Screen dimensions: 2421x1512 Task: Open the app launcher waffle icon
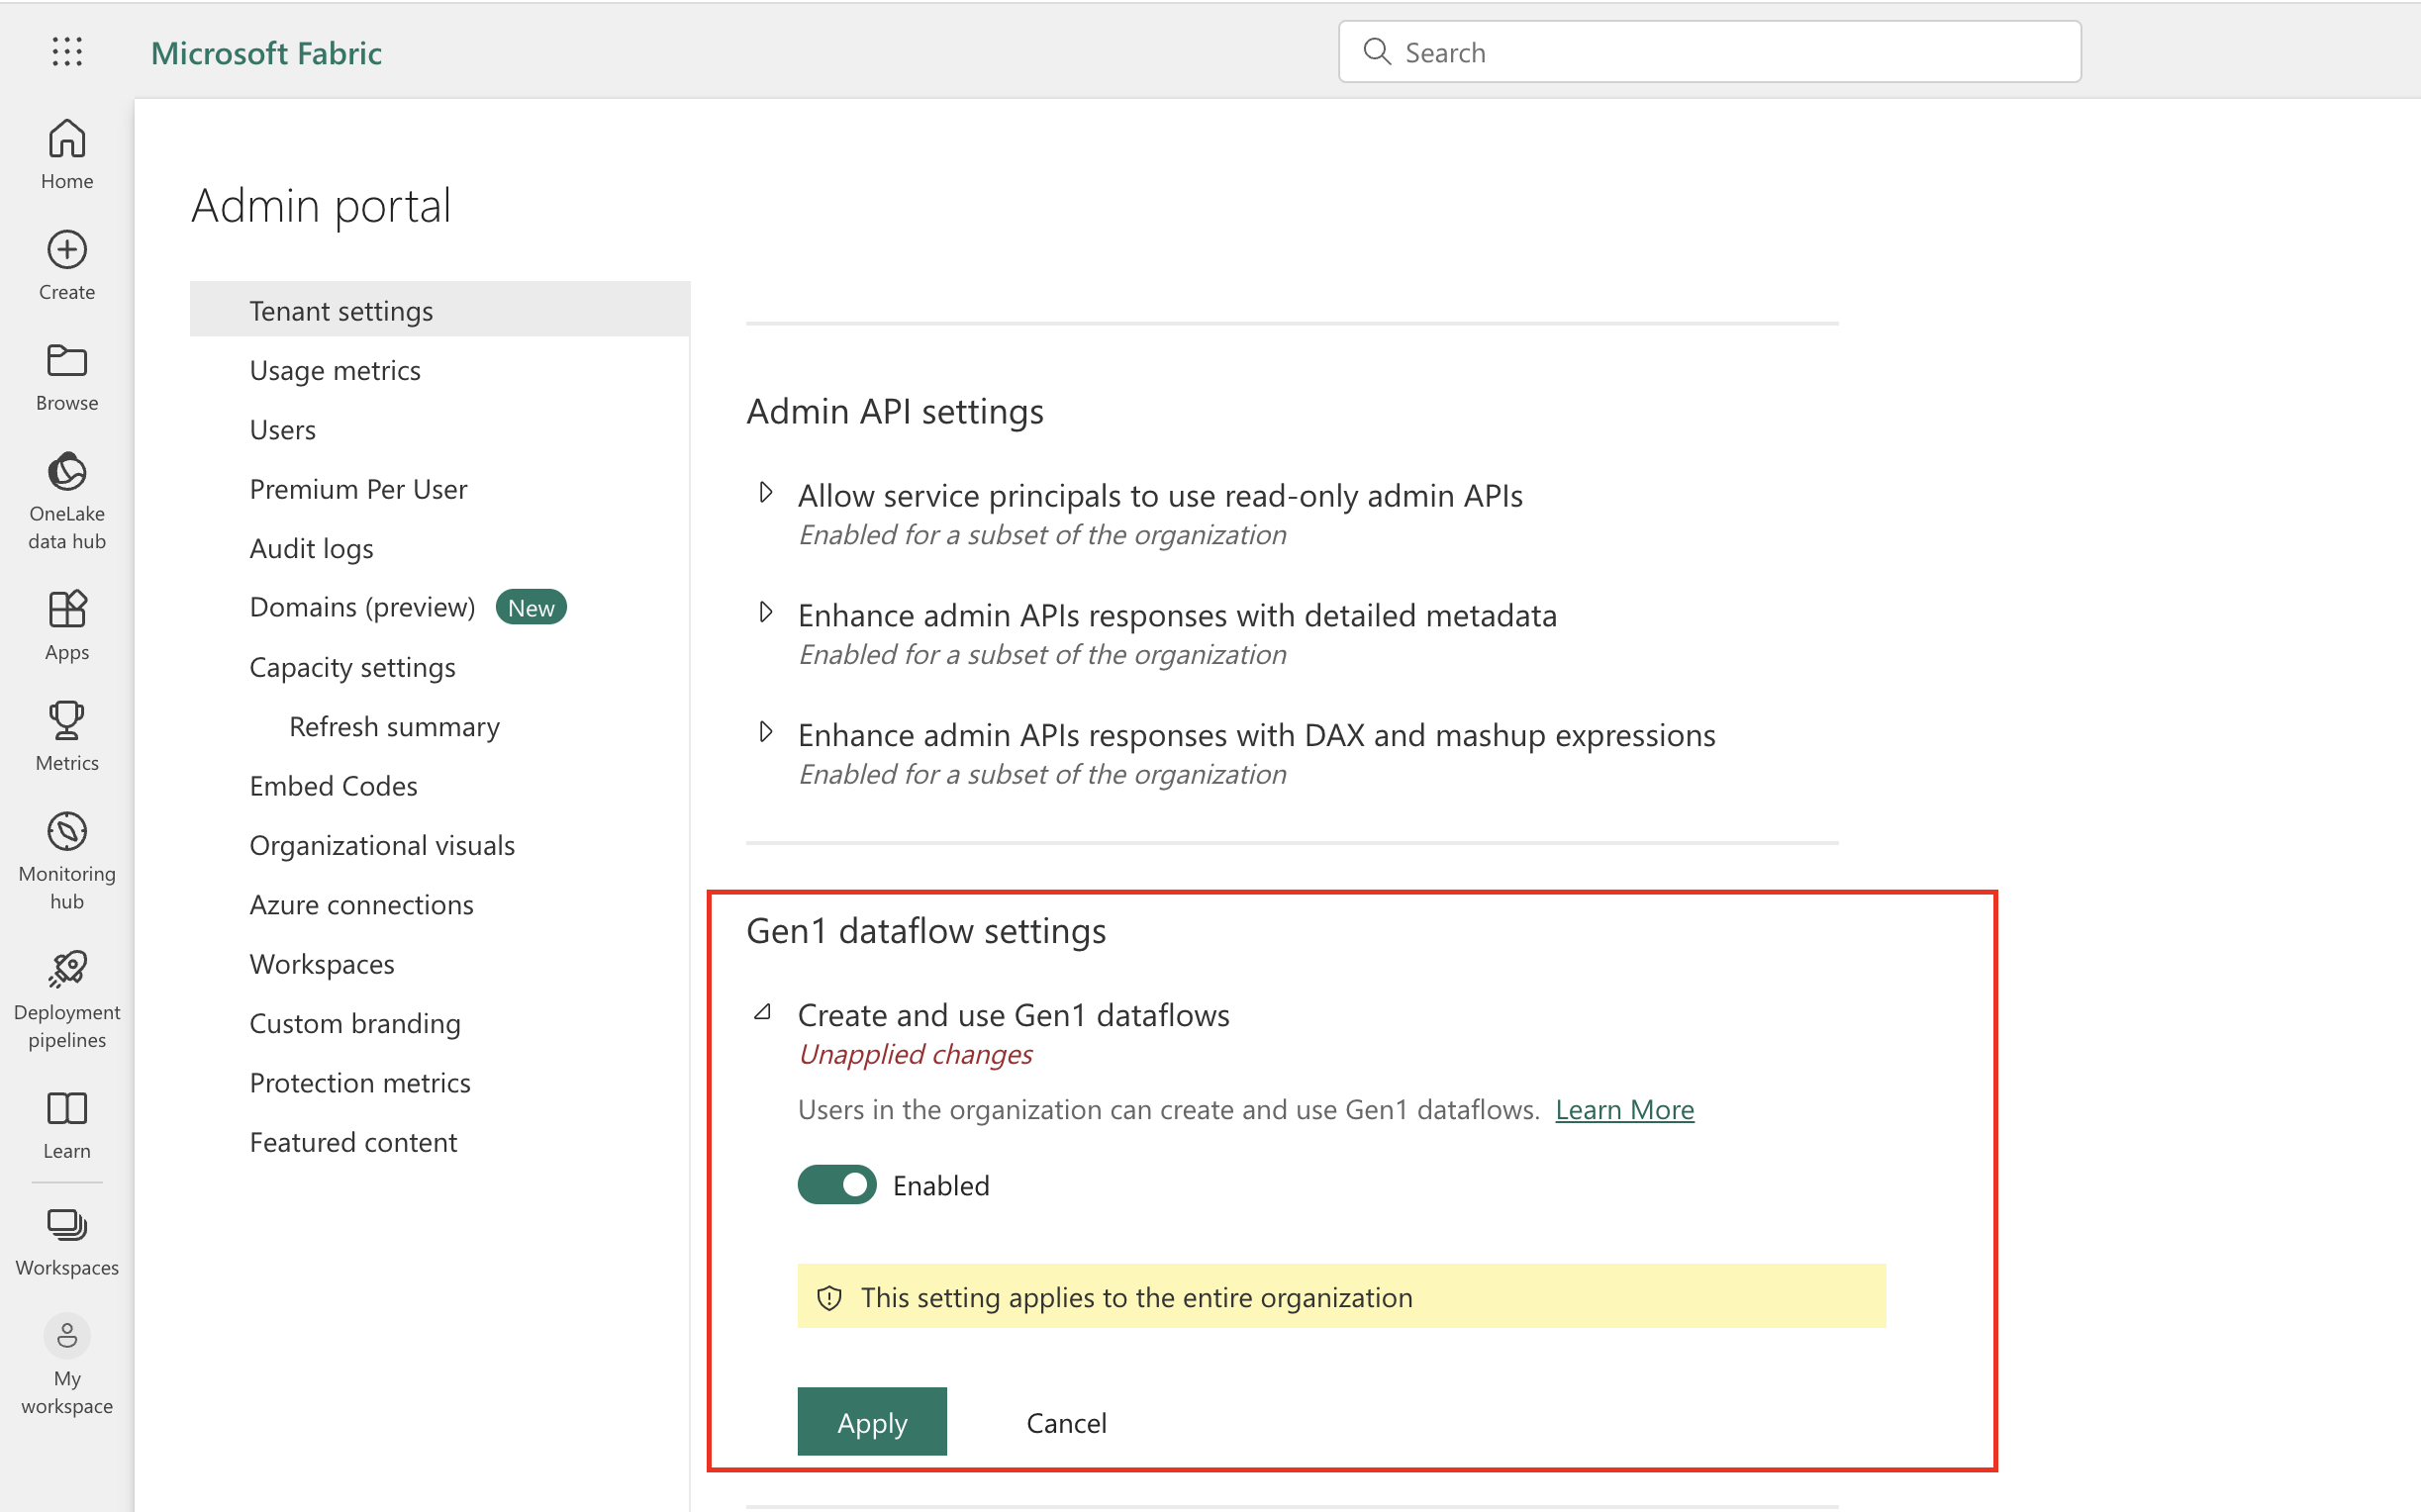pyautogui.click(x=67, y=52)
